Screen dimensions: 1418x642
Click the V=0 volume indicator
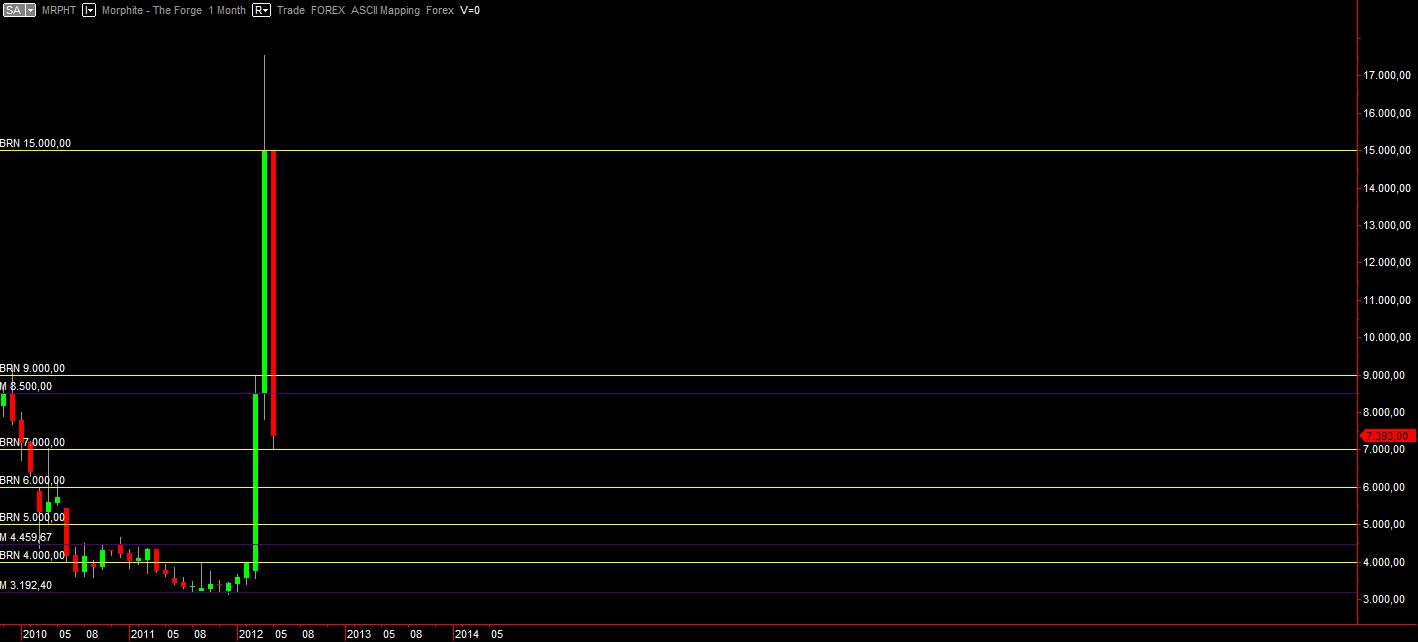(x=470, y=10)
